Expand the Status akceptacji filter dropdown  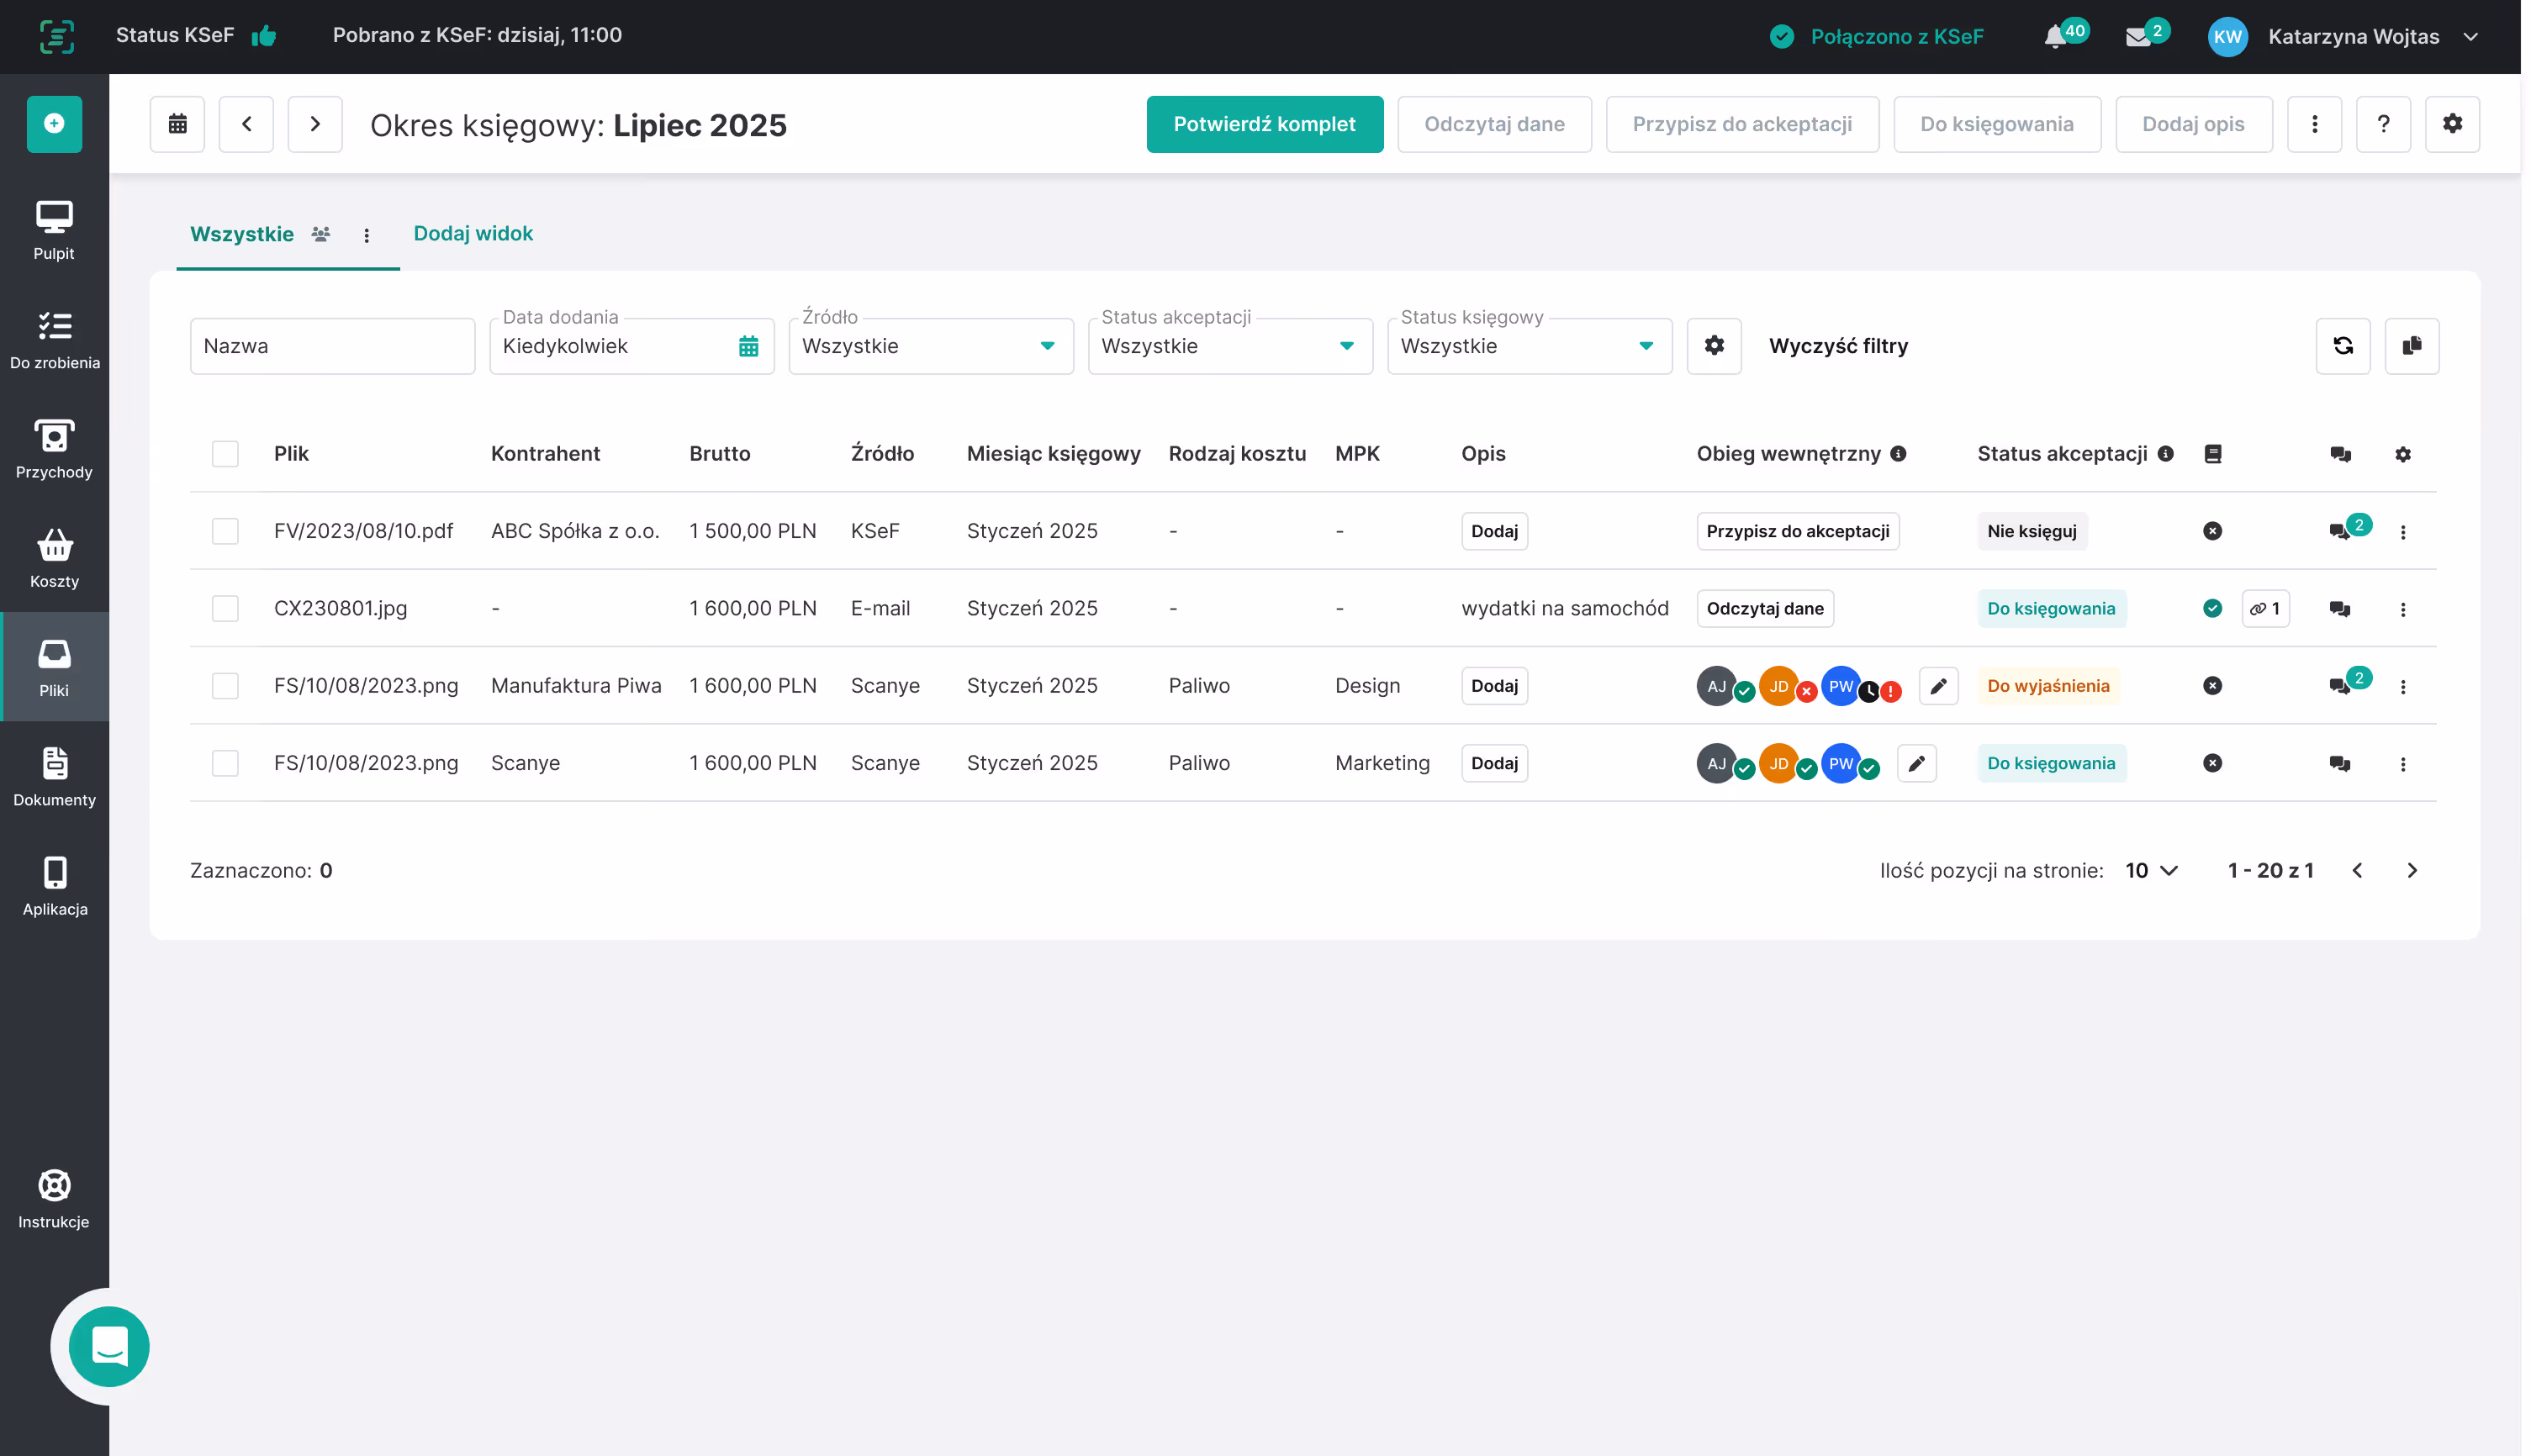[x=1230, y=346]
